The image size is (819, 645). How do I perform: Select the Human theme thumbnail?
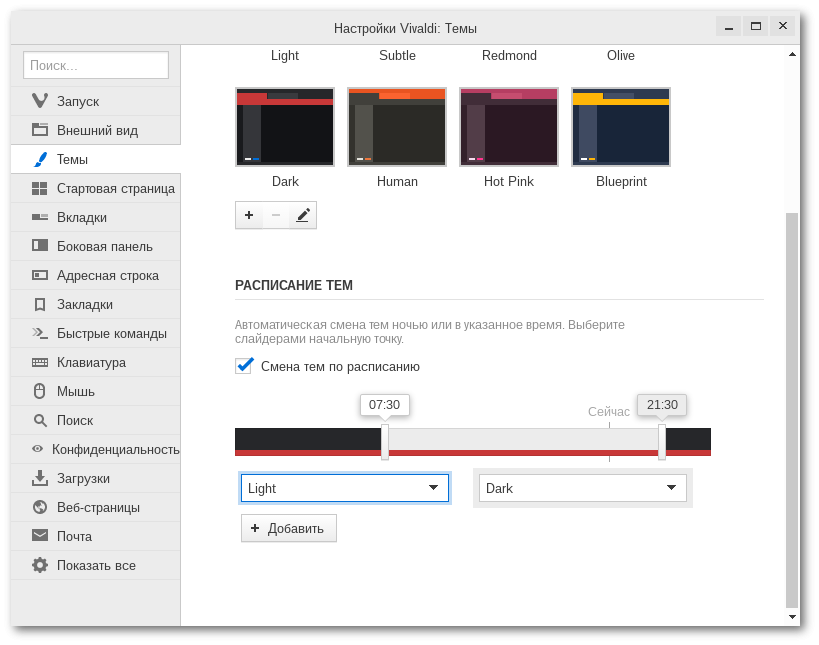click(397, 127)
